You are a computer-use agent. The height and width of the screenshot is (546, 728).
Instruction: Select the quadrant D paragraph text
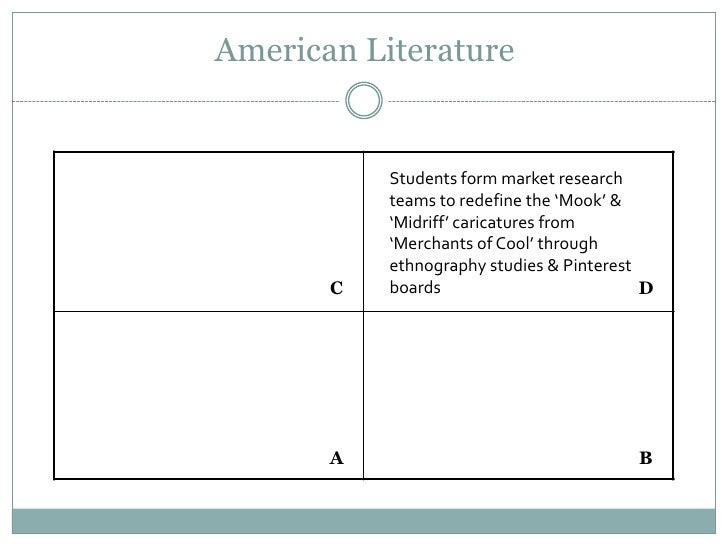pos(510,233)
